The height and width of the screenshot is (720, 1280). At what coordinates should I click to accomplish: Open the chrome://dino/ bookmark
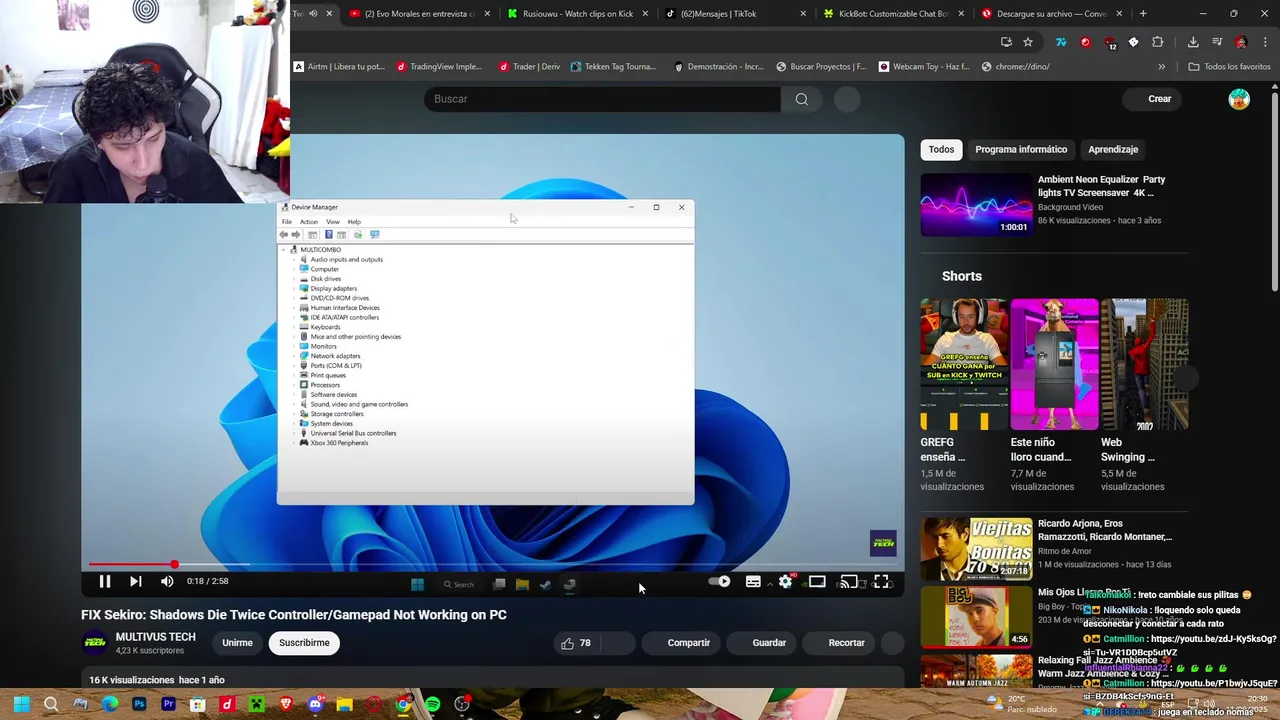click(x=1016, y=67)
